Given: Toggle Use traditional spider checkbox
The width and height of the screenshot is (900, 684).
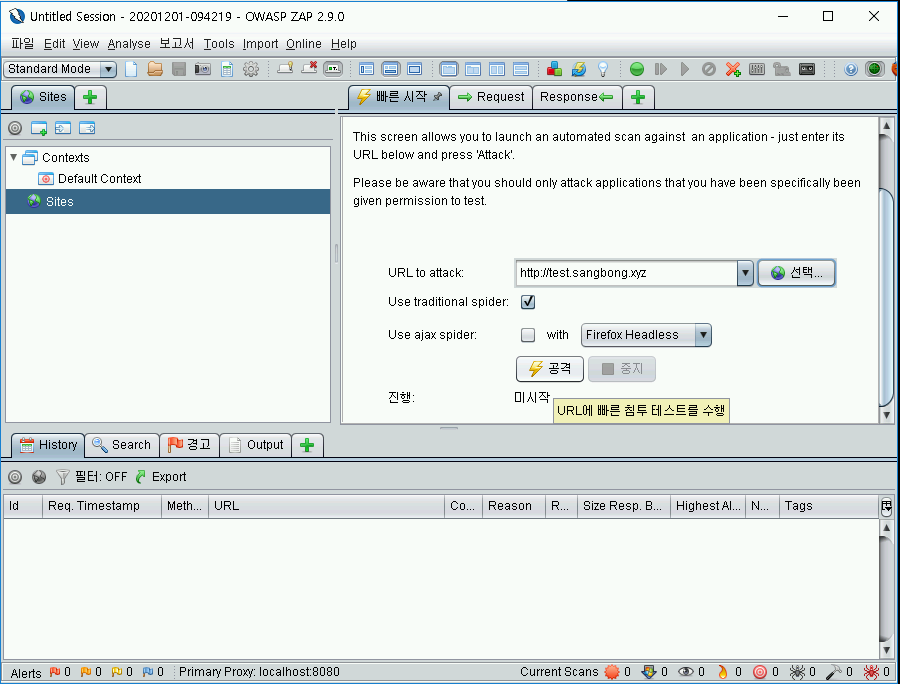Looking at the screenshot, I should [x=528, y=302].
